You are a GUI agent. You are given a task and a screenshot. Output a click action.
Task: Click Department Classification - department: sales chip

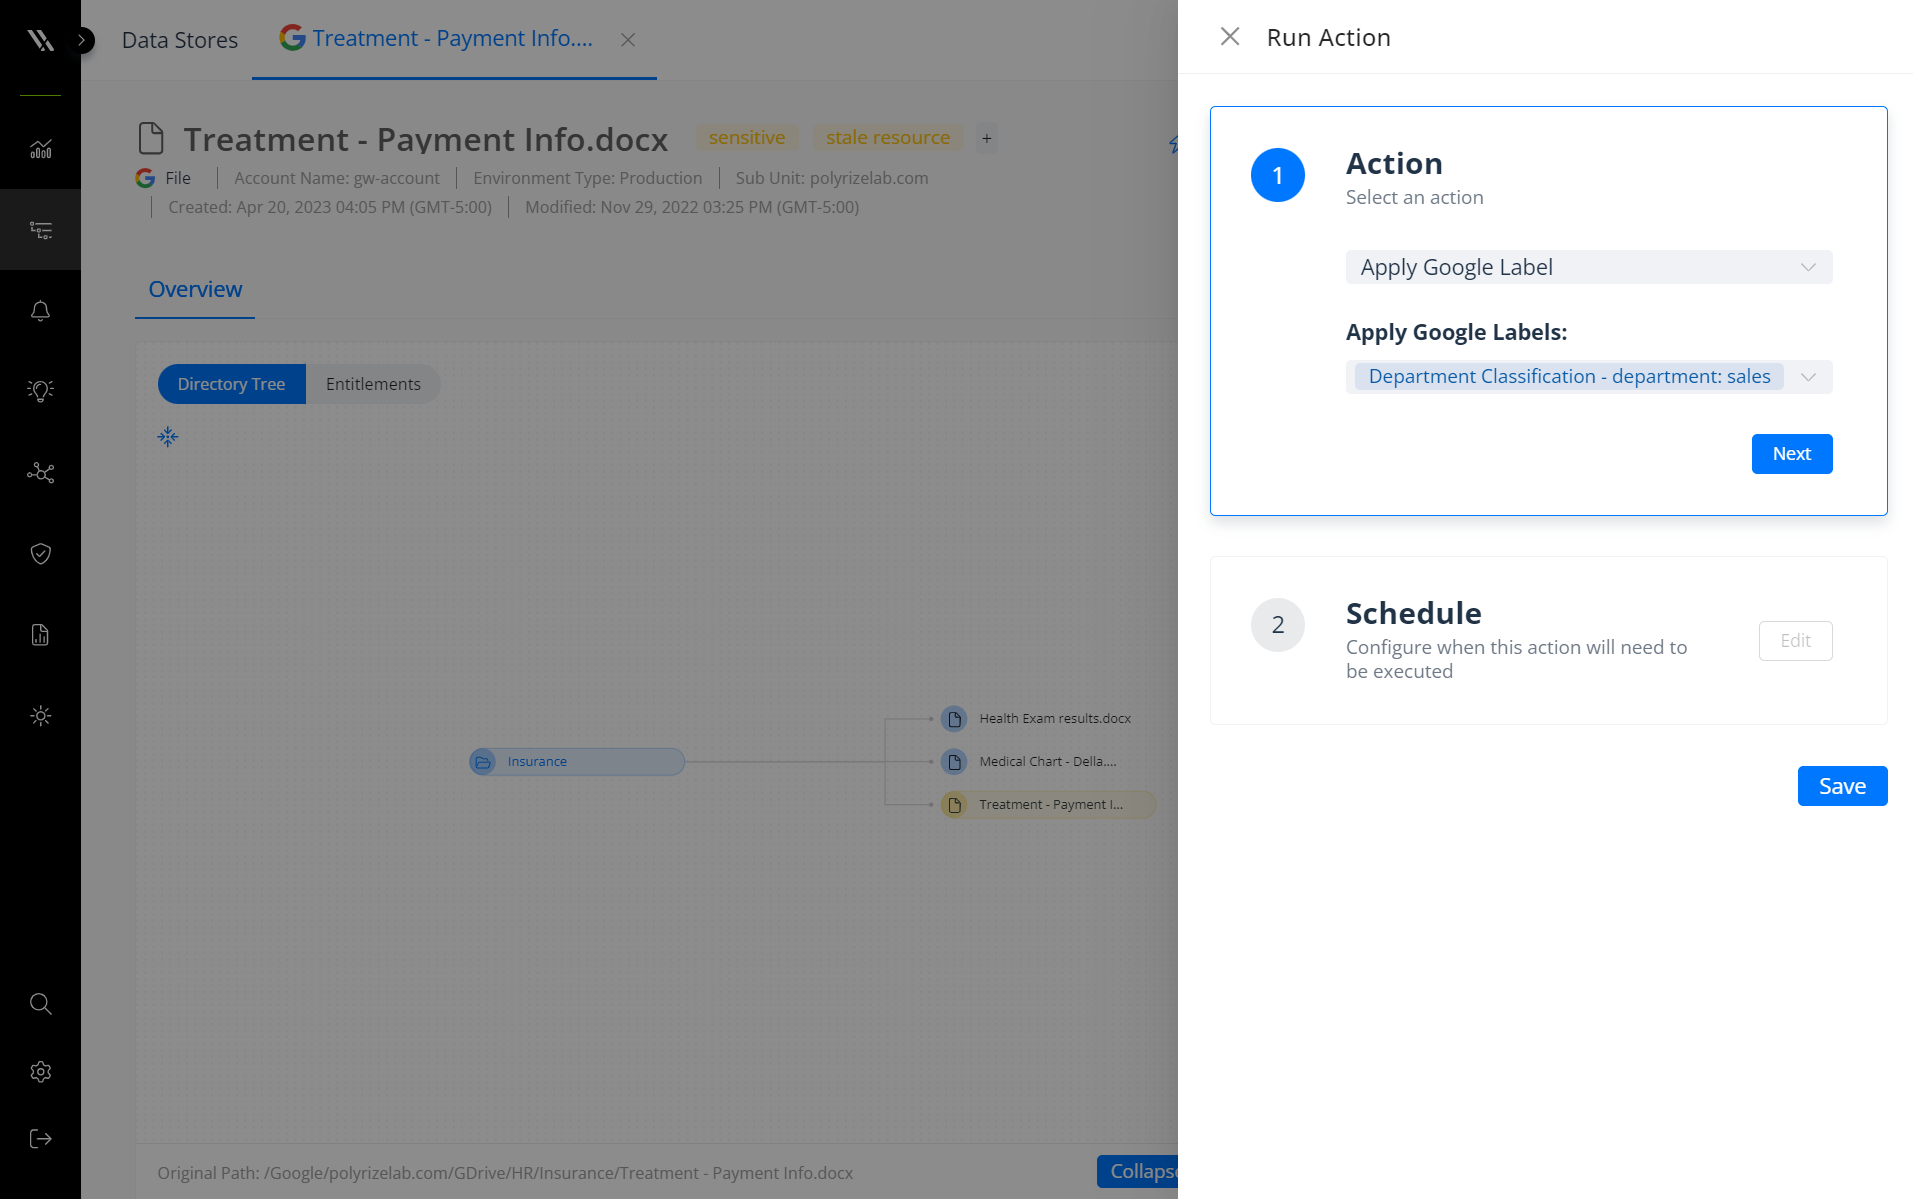point(1568,377)
